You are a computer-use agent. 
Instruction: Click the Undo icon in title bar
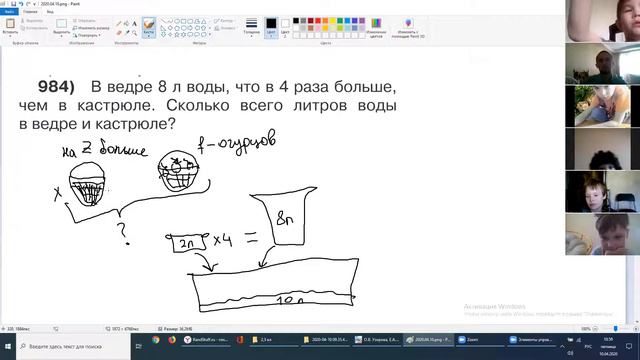pos(21,4)
